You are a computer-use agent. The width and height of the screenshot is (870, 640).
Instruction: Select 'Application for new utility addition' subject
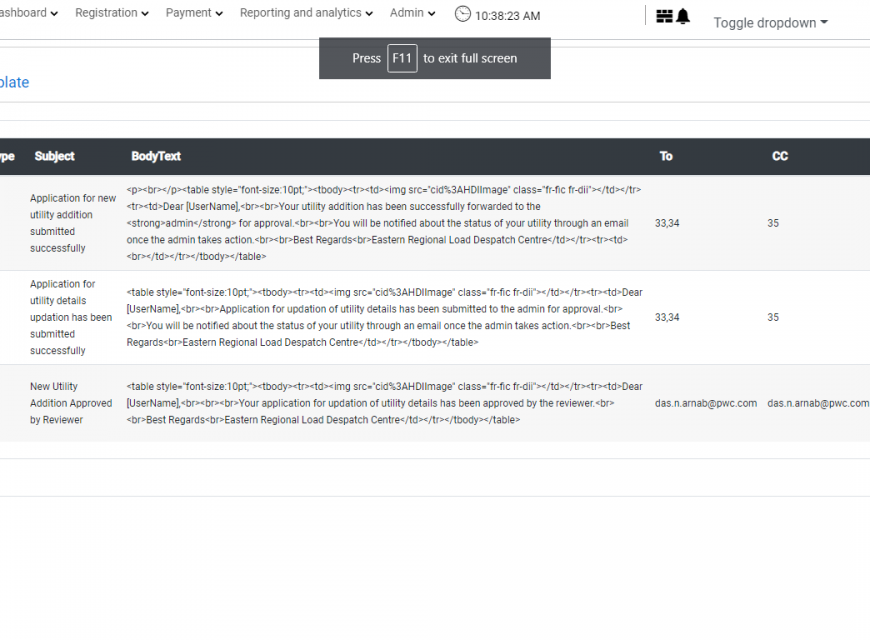[72, 223]
